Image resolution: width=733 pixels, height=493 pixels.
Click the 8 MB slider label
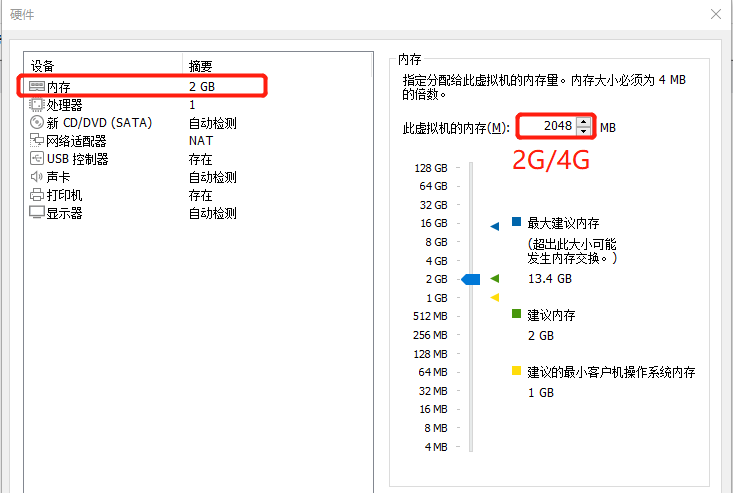436,428
